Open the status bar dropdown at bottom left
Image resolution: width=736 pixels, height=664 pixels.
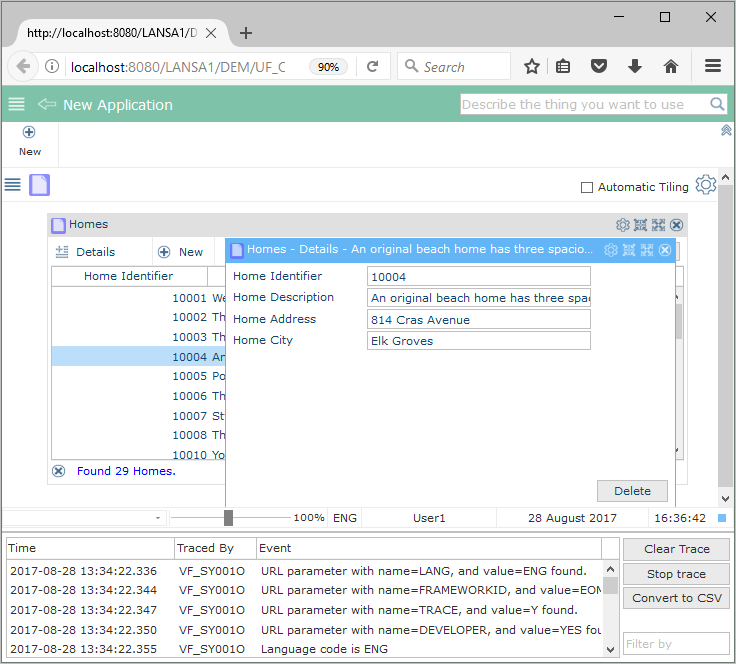159,518
